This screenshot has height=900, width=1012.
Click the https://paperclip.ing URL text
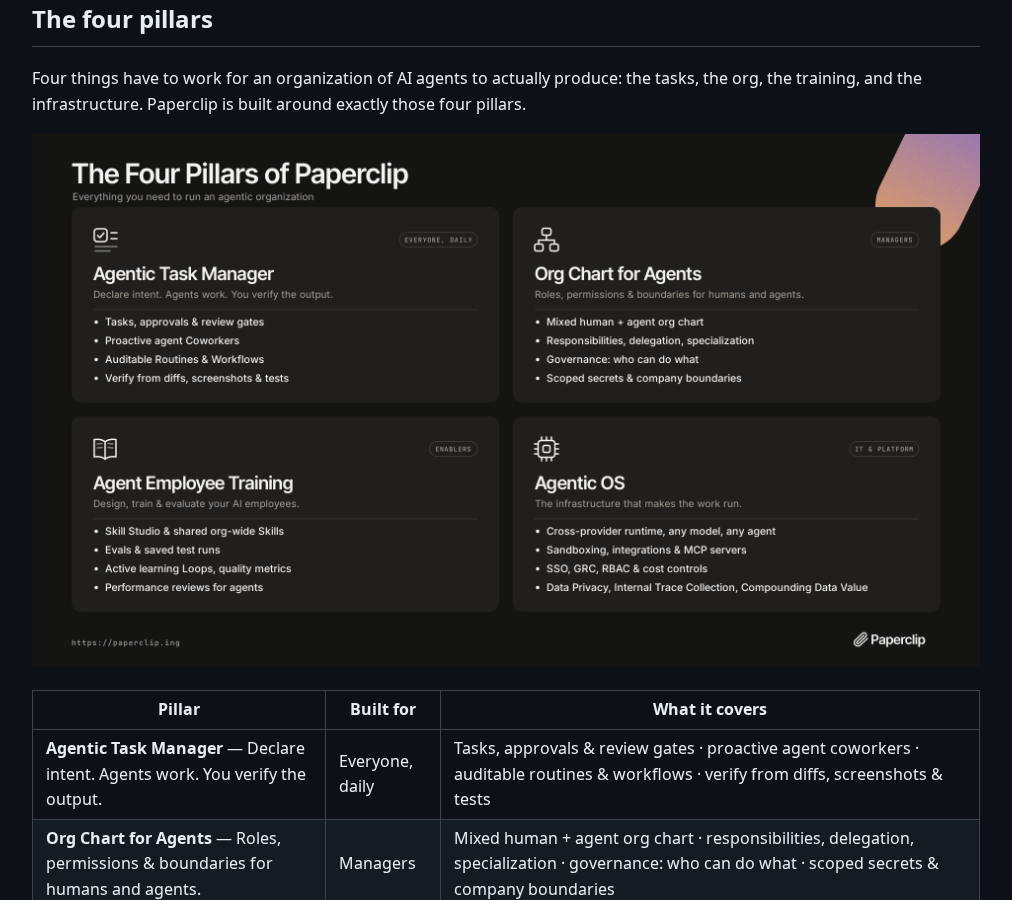coord(125,642)
